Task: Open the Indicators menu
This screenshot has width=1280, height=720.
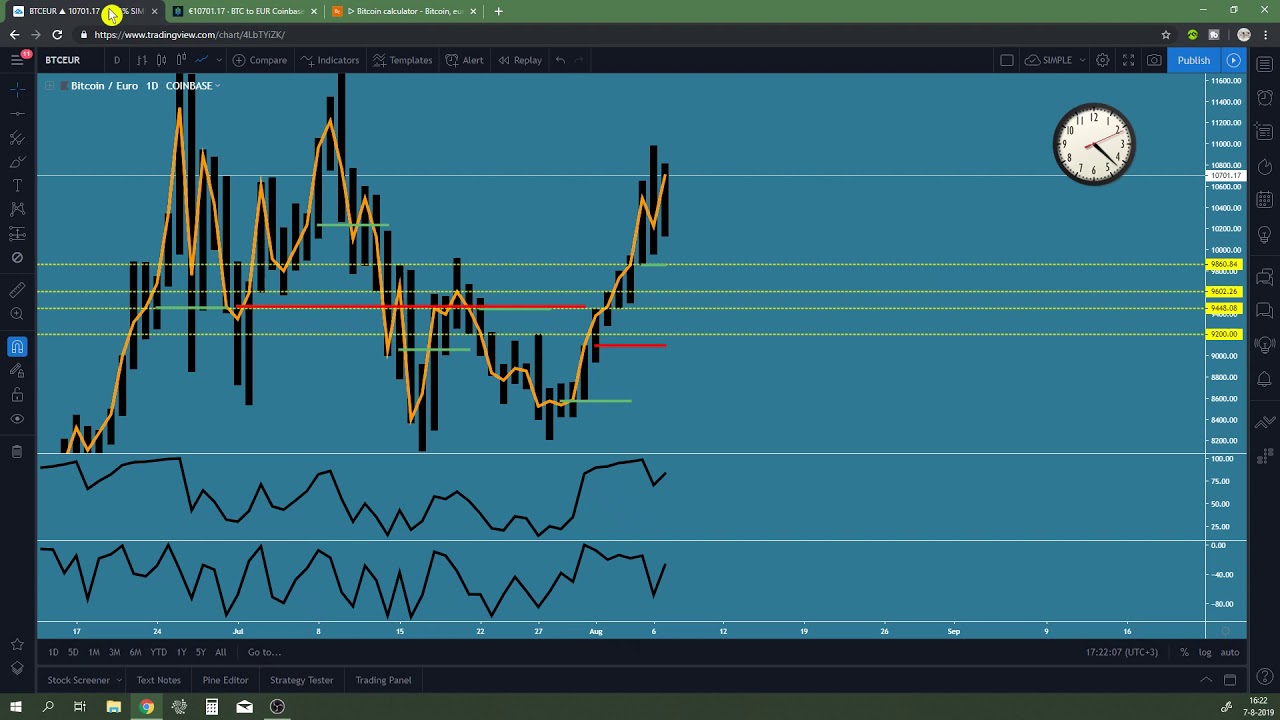Action: point(329,60)
